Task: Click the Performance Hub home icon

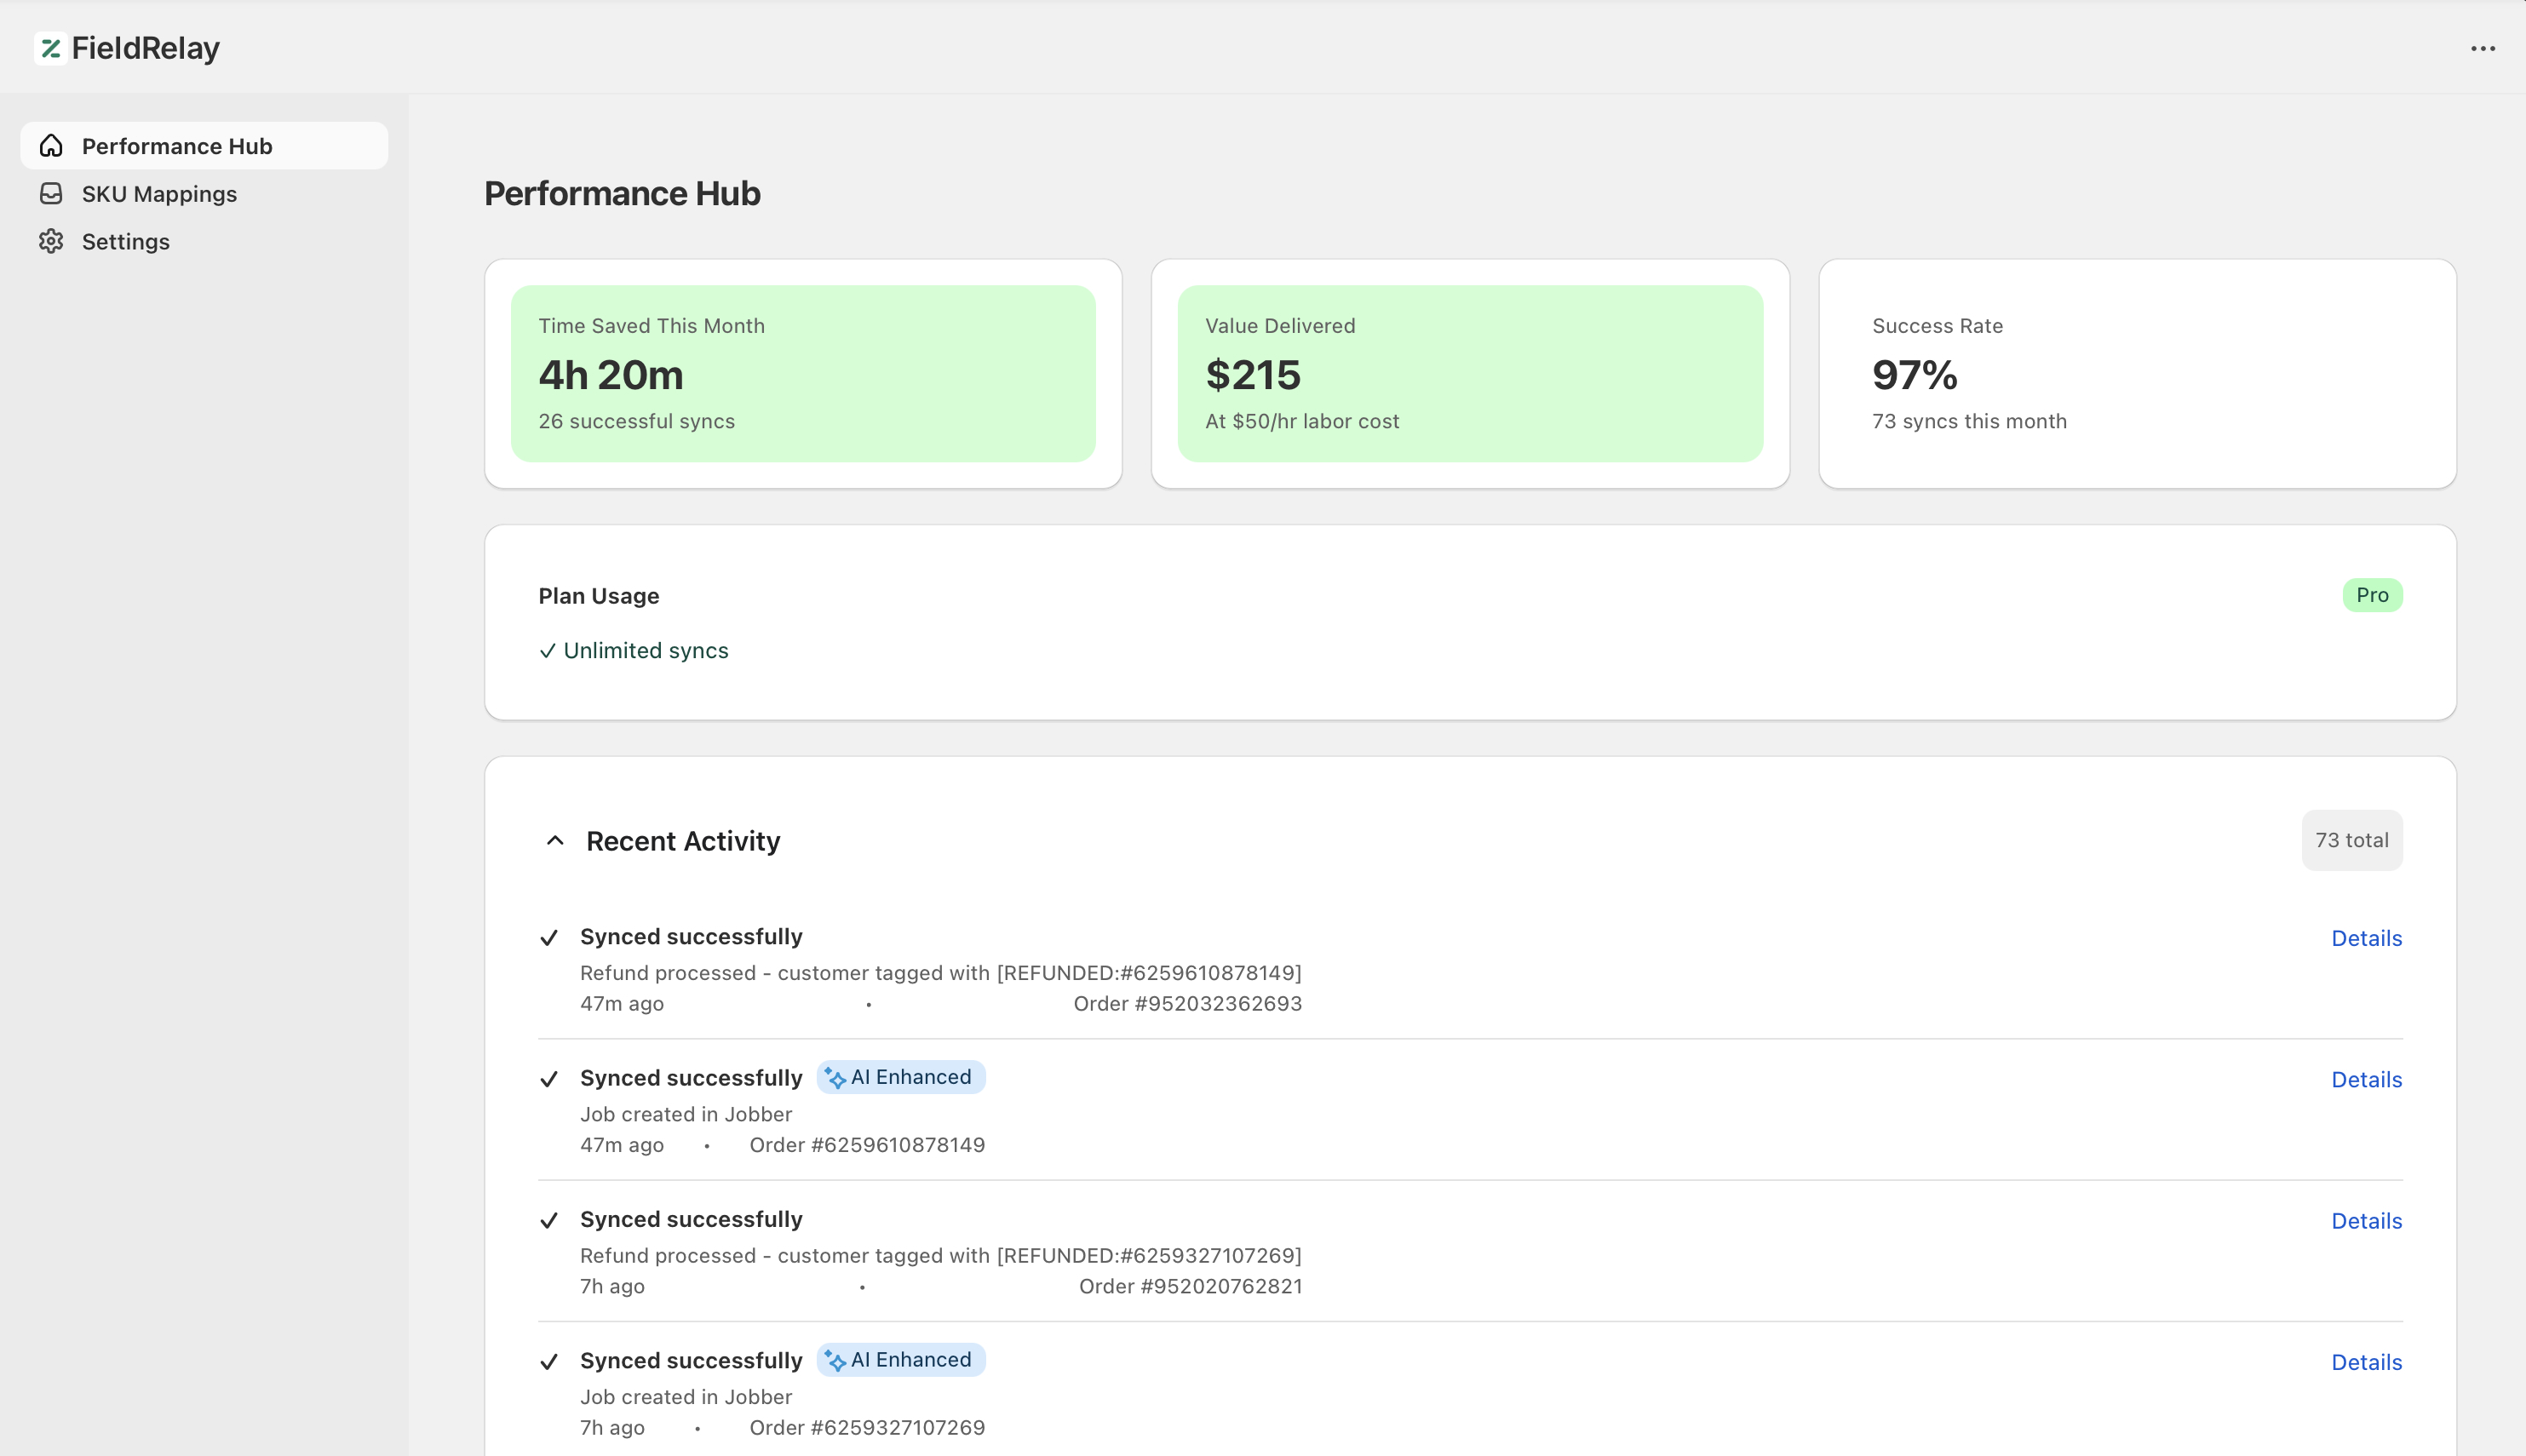Action: (x=51, y=146)
